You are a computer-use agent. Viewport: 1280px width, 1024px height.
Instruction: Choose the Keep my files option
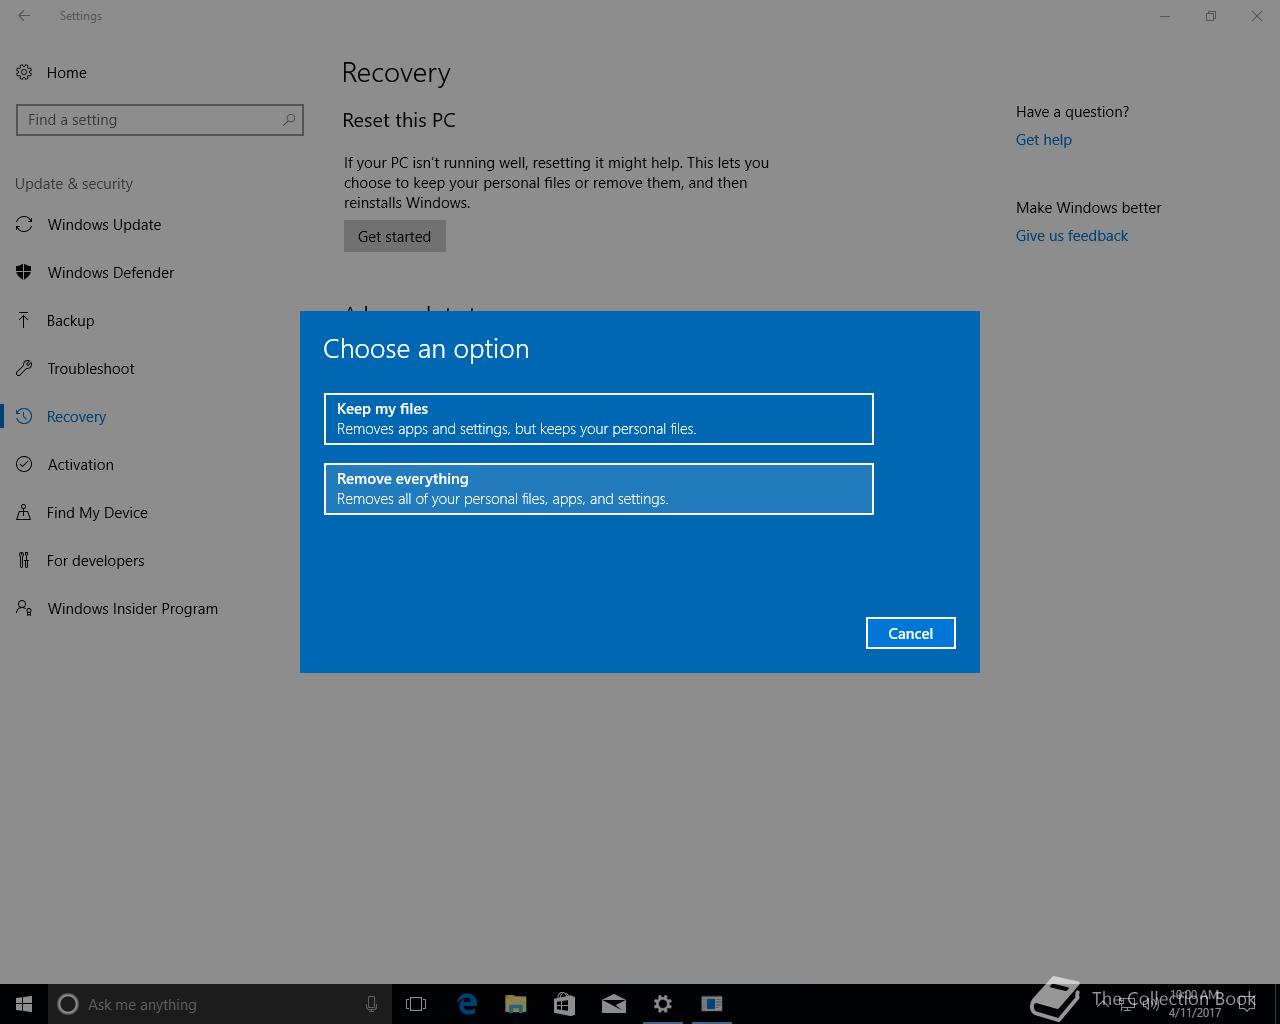click(598, 419)
